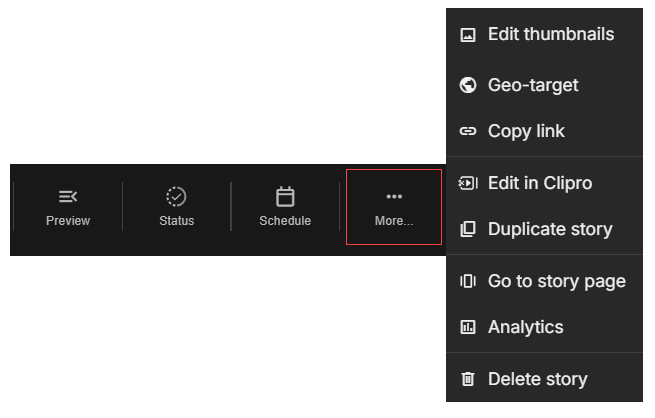Click the bar chart Analytics icon
This screenshot has width=655, height=418.
coord(467,327)
